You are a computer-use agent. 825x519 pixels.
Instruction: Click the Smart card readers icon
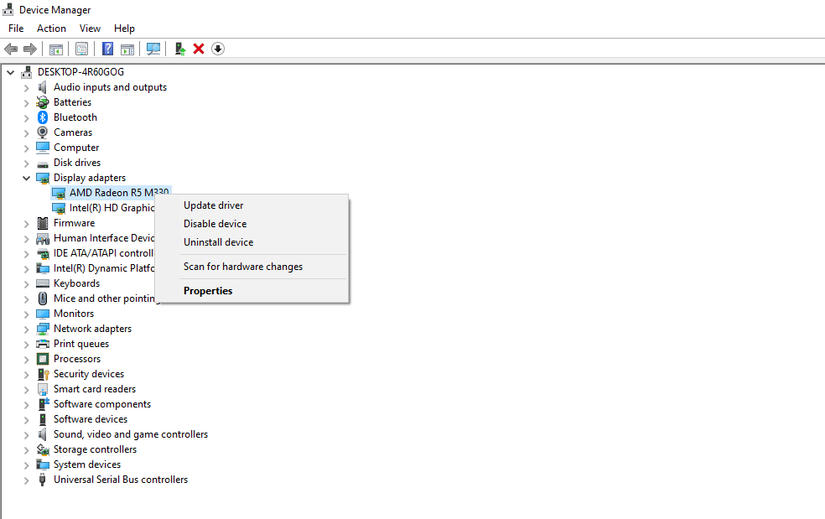[43, 389]
